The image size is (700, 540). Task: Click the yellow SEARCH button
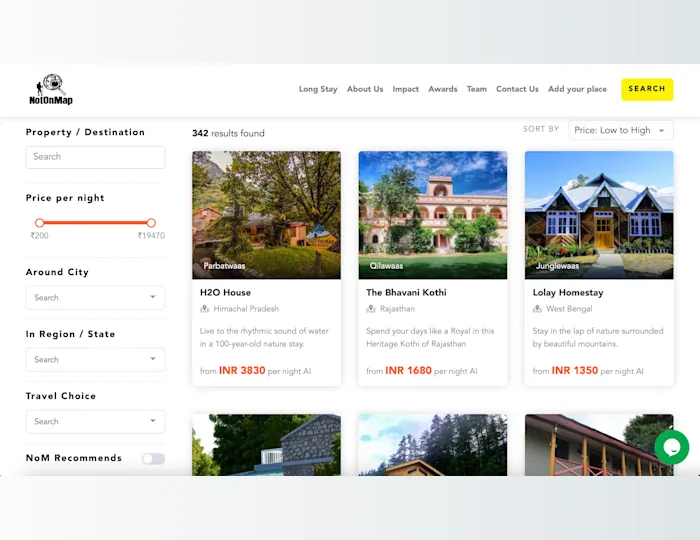[647, 89]
